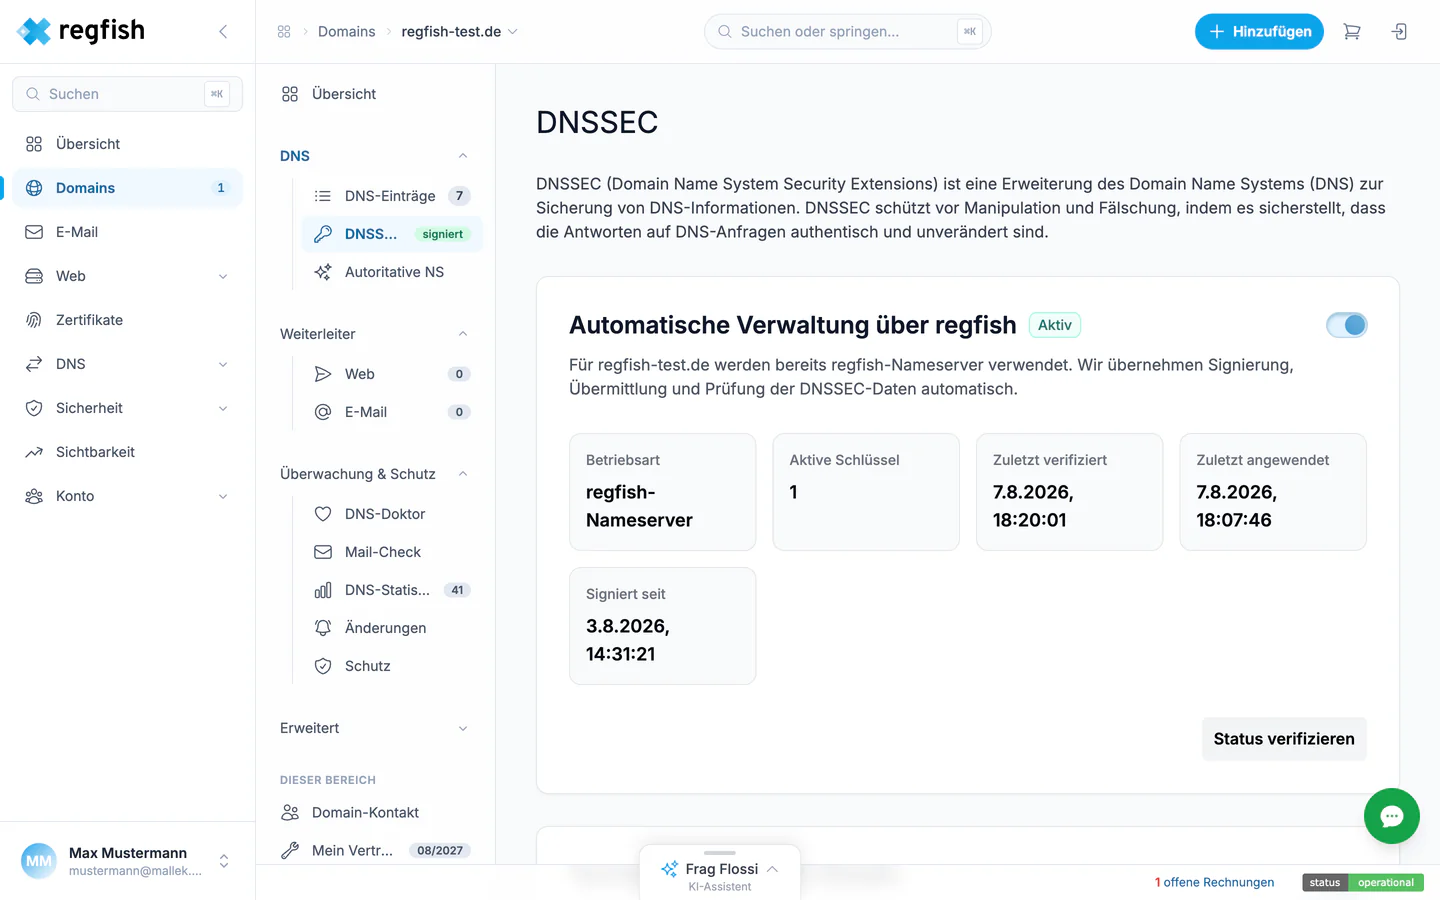Screen dimensions: 1440x900
Task: Collapse the DNS section in the domain sidebar
Action: click(463, 156)
